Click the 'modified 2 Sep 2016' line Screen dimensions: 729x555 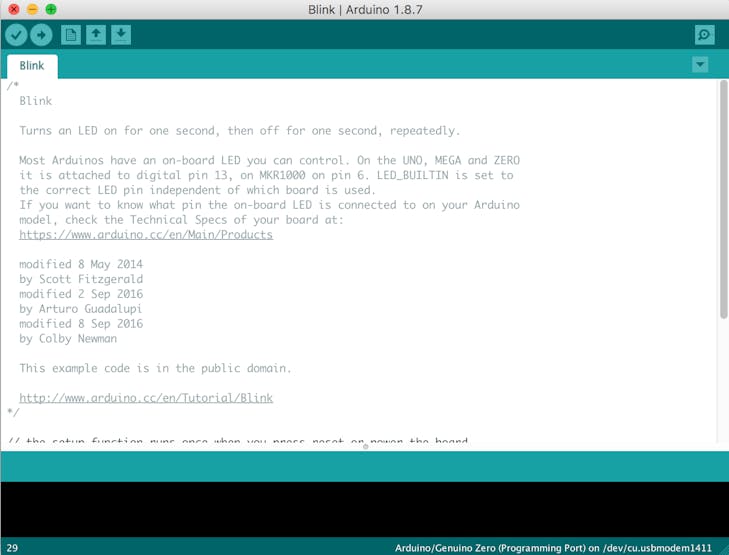pos(81,294)
